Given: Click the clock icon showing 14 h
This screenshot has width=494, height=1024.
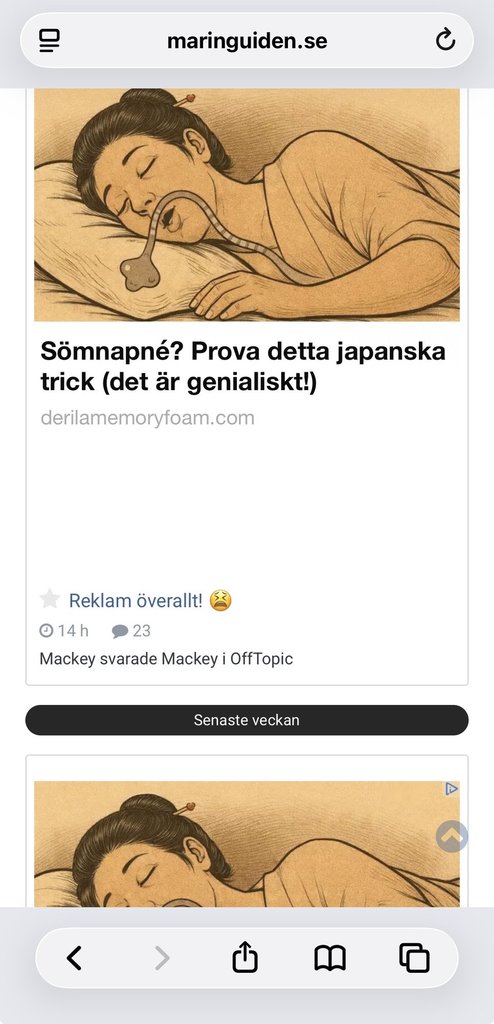Looking at the screenshot, I should (46, 631).
